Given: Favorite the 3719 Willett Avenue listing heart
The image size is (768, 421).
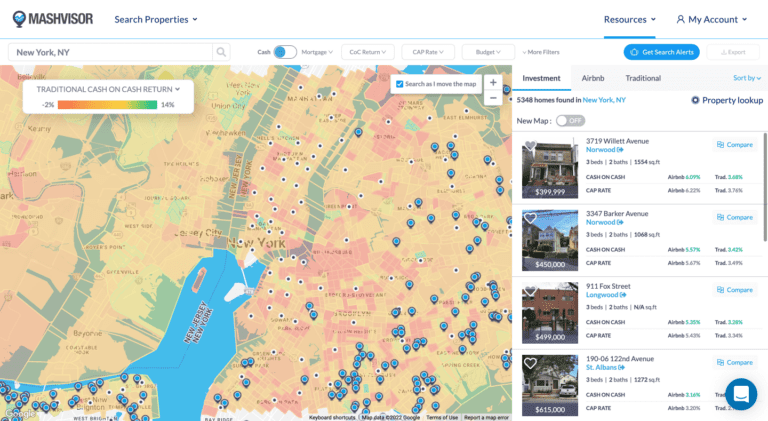Looking at the screenshot, I should (530, 147).
